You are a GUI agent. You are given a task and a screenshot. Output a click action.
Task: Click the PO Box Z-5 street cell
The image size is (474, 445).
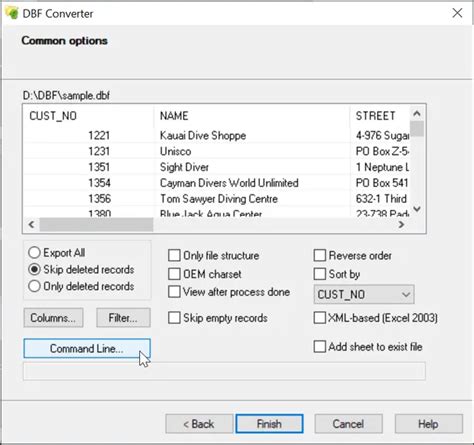point(382,151)
